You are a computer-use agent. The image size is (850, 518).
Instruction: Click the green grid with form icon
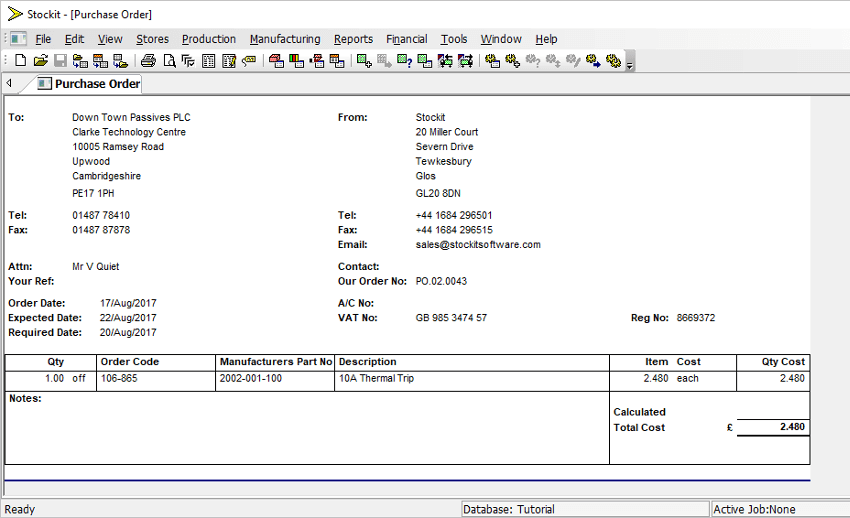tap(424, 61)
